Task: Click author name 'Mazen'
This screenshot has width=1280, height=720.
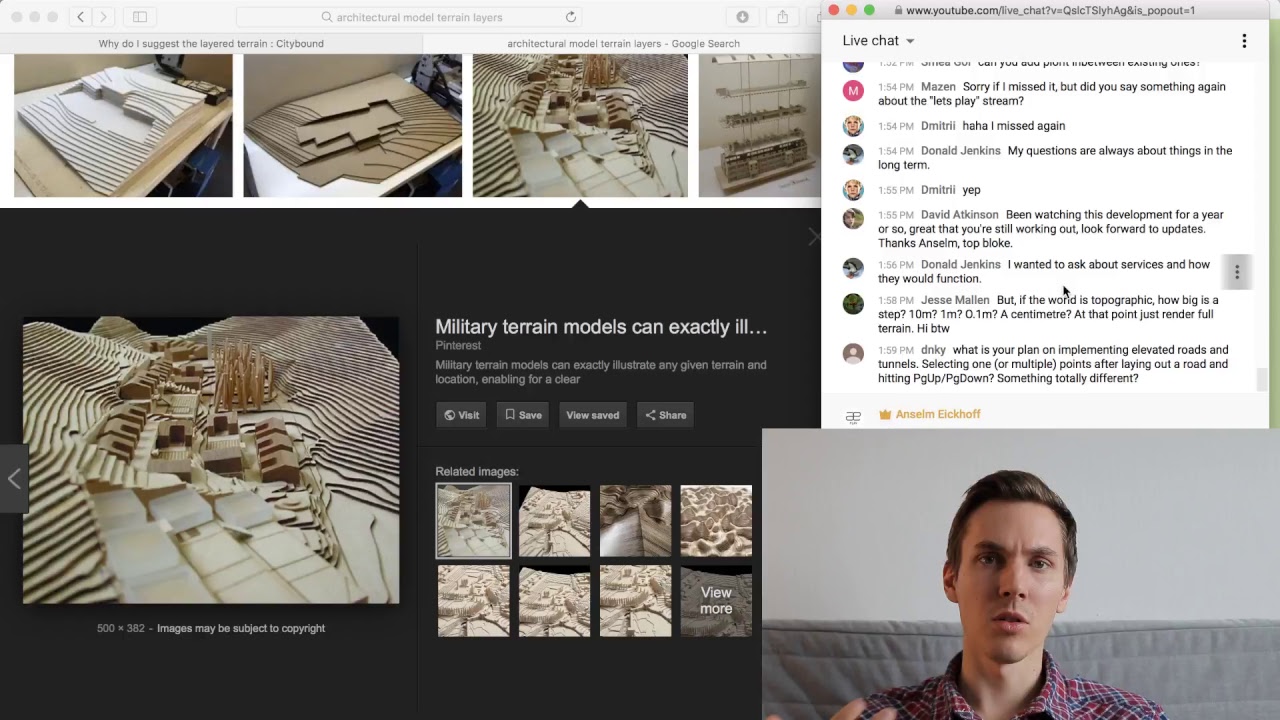Action: tap(938, 87)
